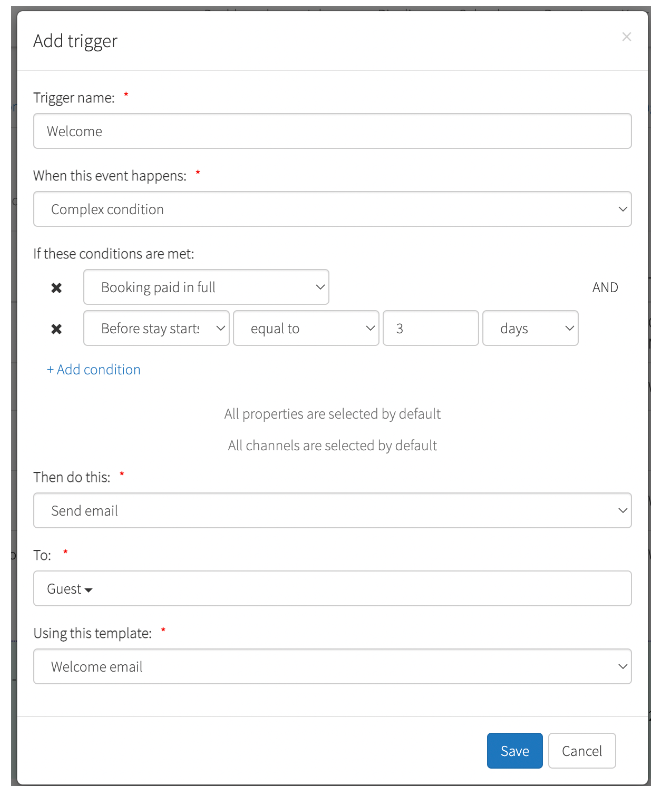Click the All channels are selected text
Viewport: 666px width, 795px height.
coord(332,445)
